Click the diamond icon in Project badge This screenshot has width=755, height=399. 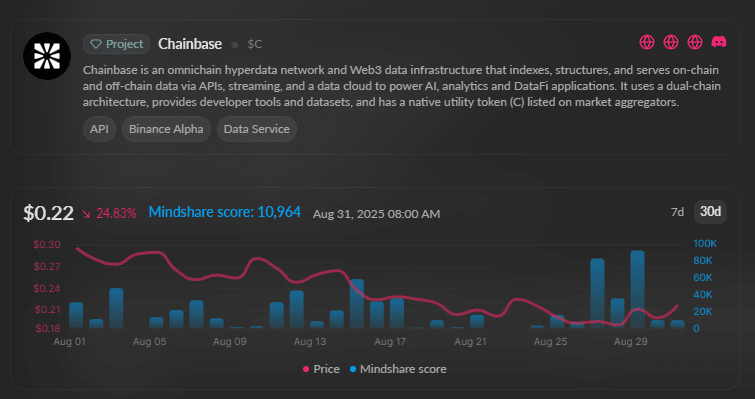[x=96, y=44]
